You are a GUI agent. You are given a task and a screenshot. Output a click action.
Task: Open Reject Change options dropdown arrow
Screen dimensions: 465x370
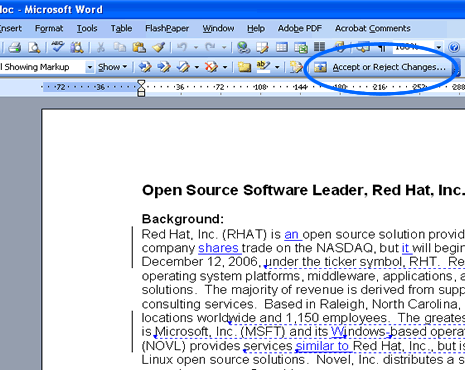225,67
